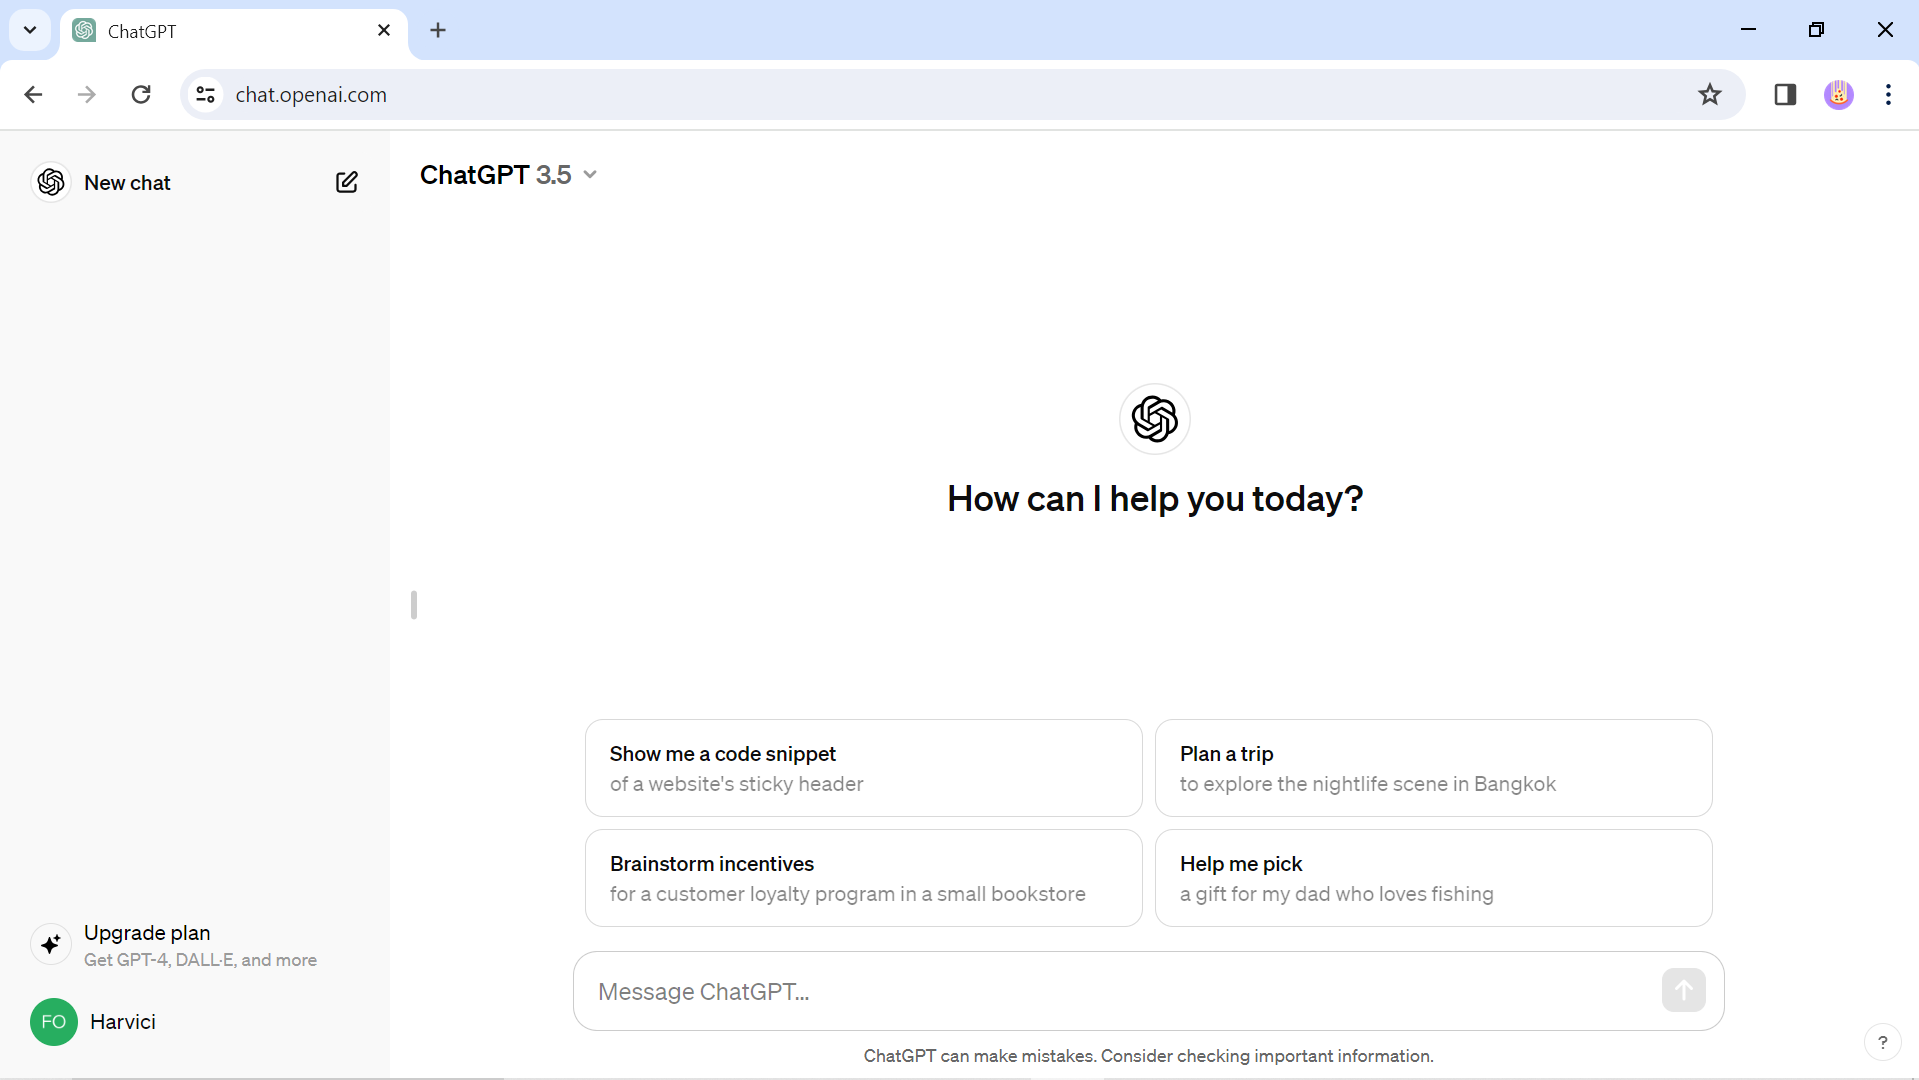Click the ChatGPT tab favicon
The height and width of the screenshot is (1080, 1919).
tap(85, 30)
